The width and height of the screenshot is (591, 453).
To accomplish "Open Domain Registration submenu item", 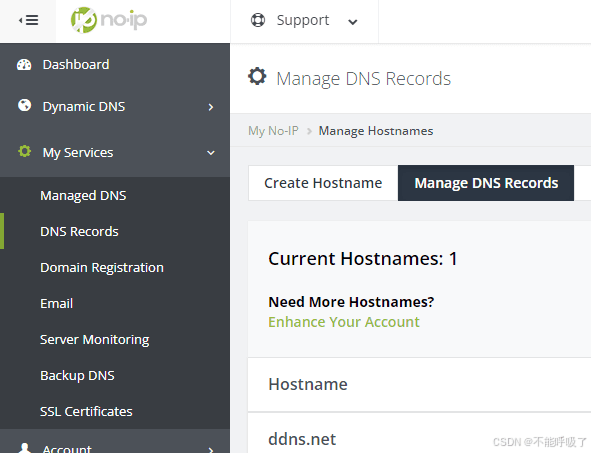I will point(102,268).
